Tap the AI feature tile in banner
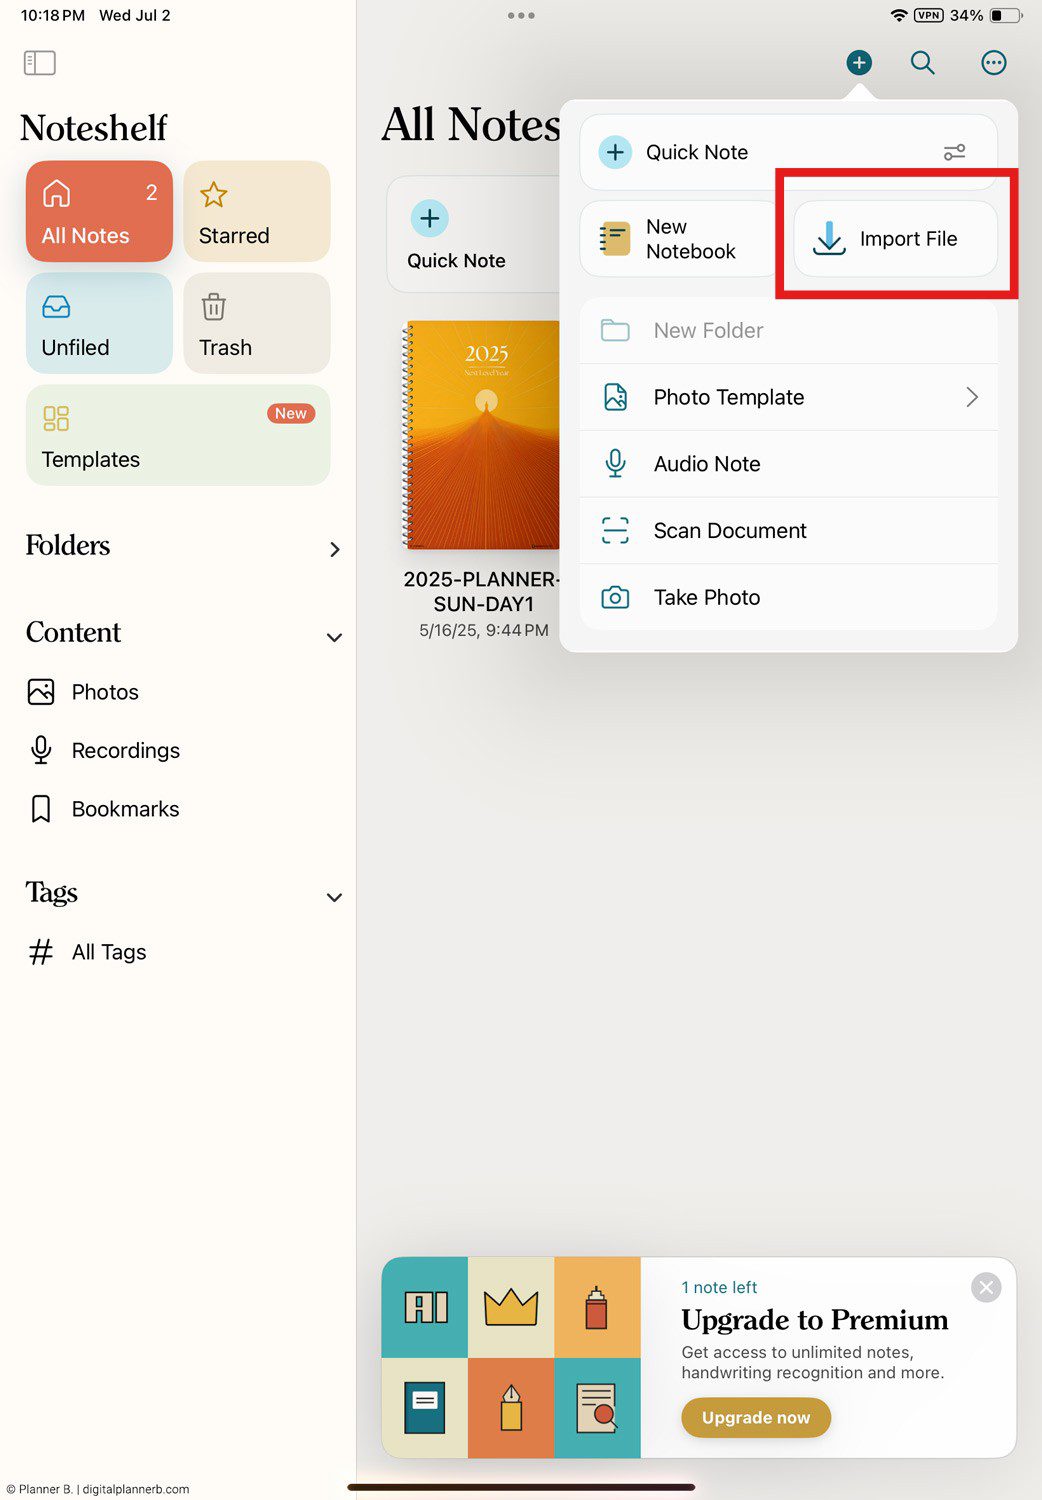The image size is (1042, 1500). [425, 1307]
